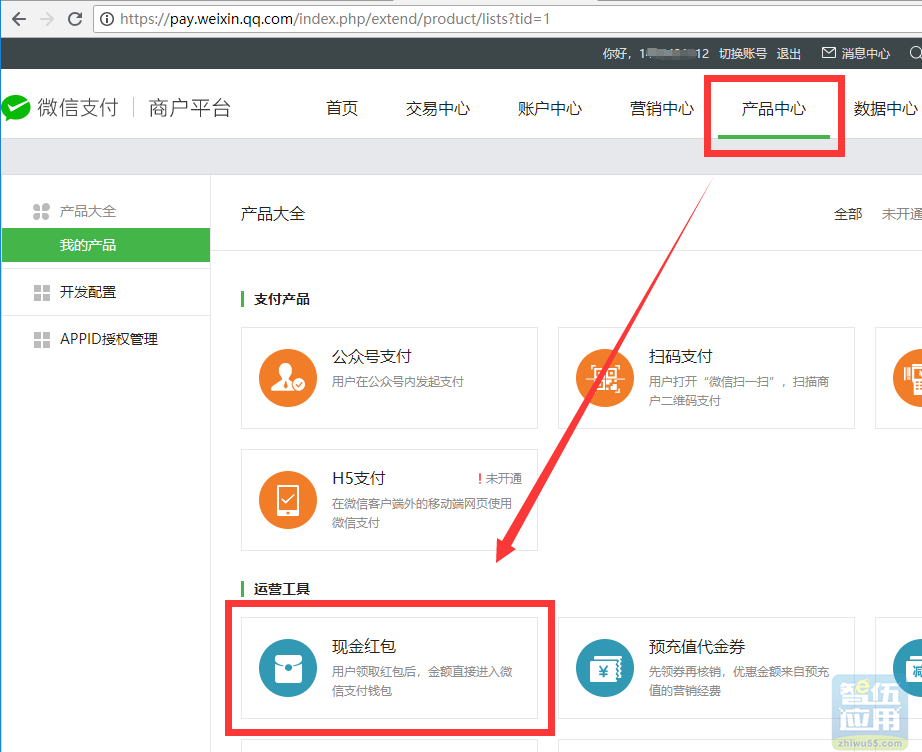The height and width of the screenshot is (752, 922).
Task: Reload the page with the refresh icon
Action: tap(75, 19)
